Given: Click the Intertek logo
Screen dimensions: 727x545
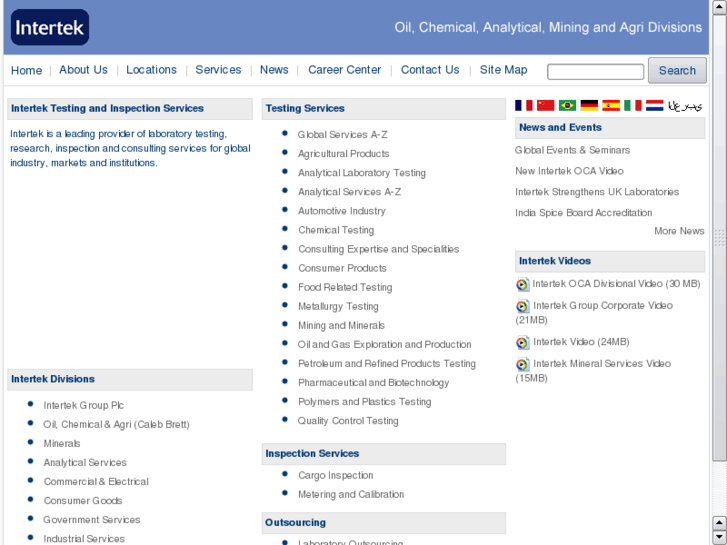Looking at the screenshot, I should click(50, 28).
